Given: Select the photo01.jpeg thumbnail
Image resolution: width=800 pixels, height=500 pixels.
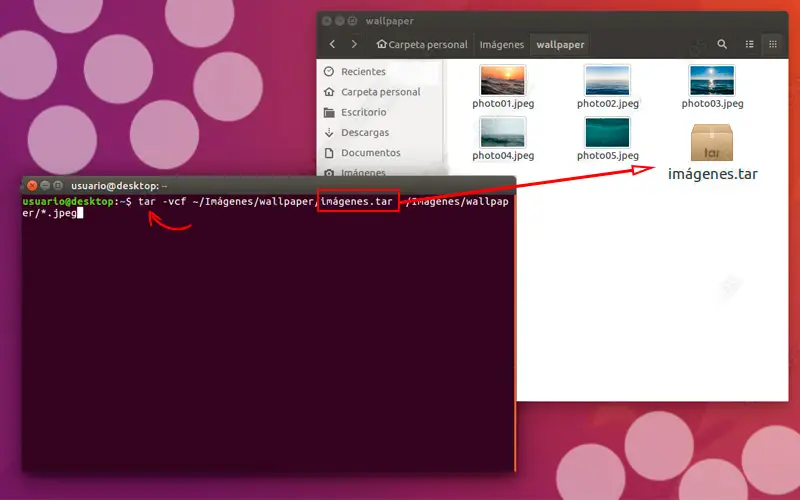Looking at the screenshot, I should 503,80.
